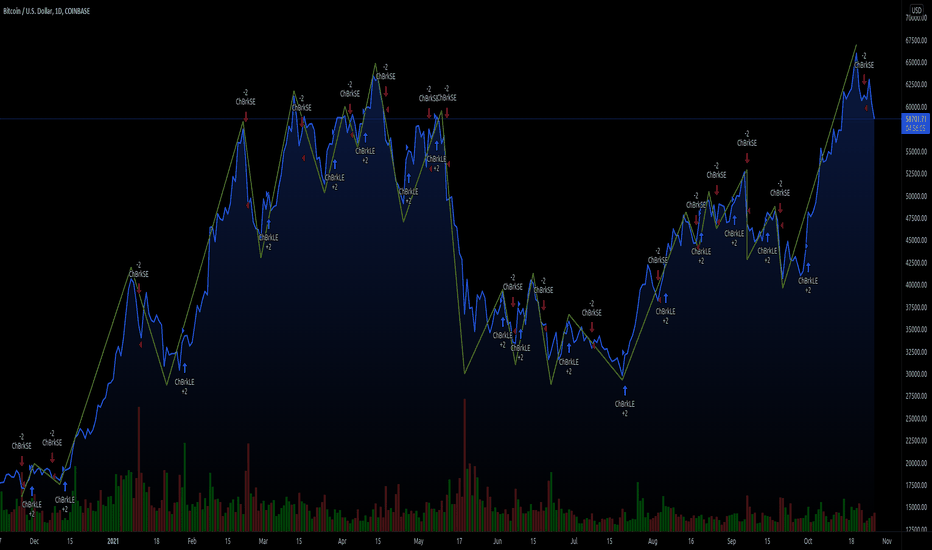
Task: Click the ChBrkSE label at January 2021 peak
Action: coord(139,274)
